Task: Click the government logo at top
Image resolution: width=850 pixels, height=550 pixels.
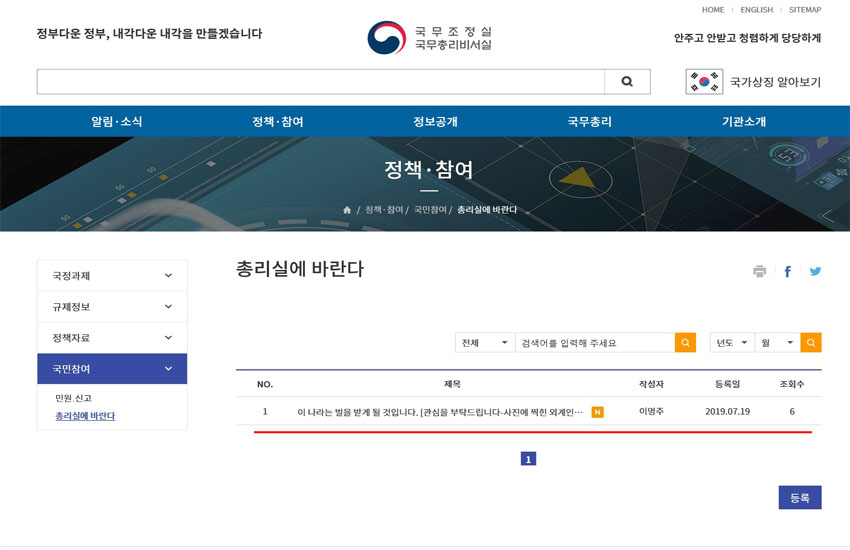Action: [x=429, y=38]
